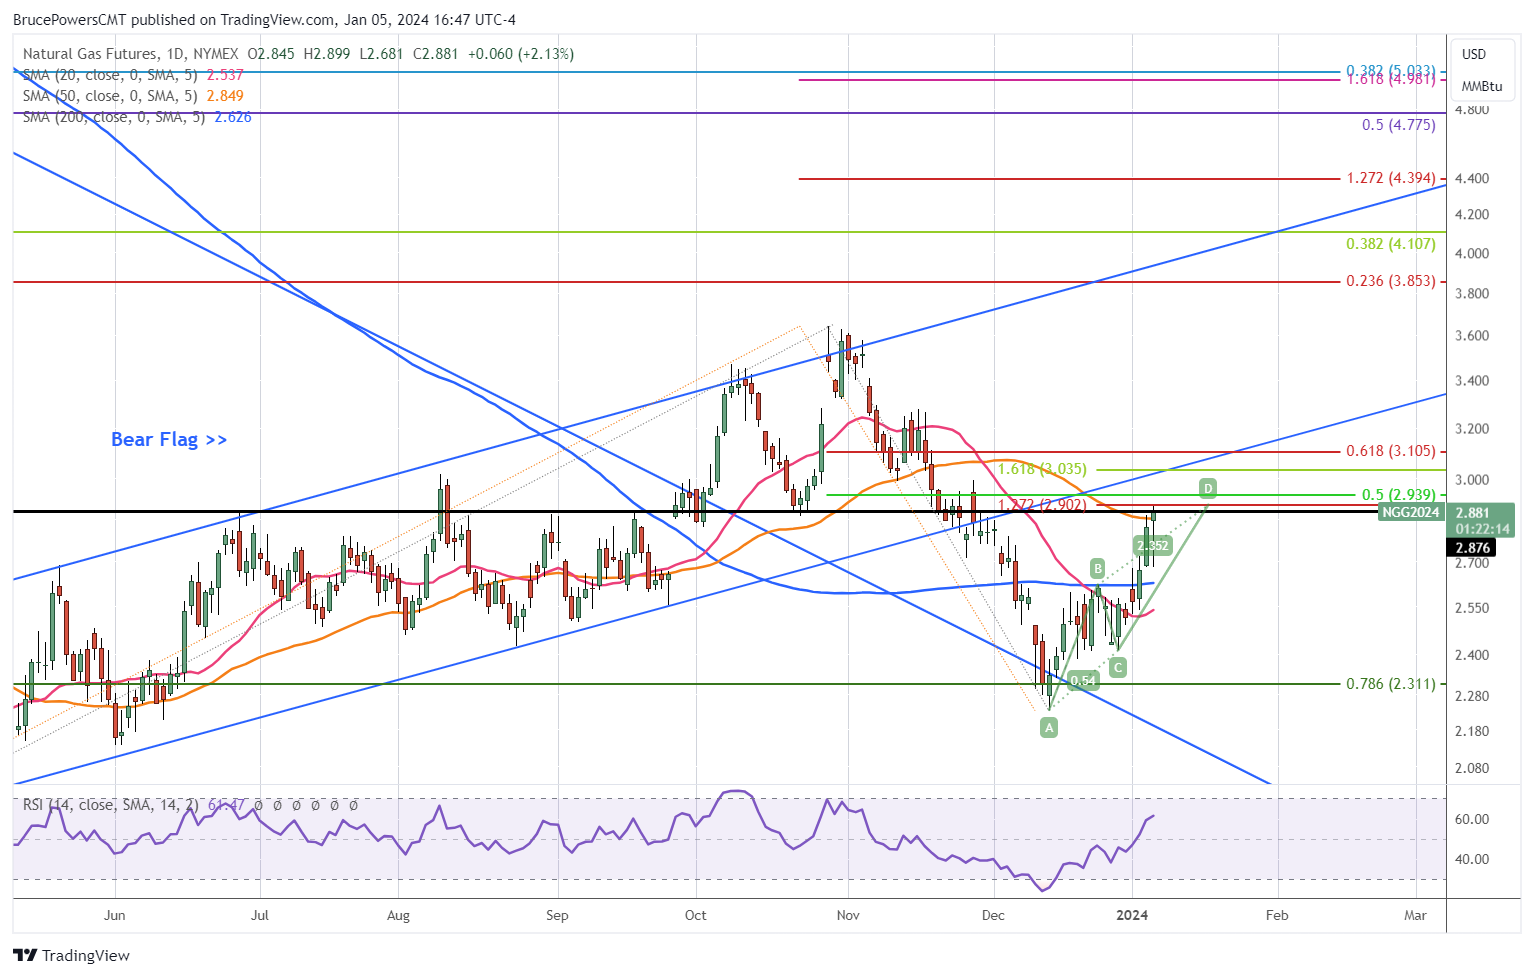Select the green pattern point B marker
The width and height of the screenshot is (1534, 977).
pos(1097,568)
